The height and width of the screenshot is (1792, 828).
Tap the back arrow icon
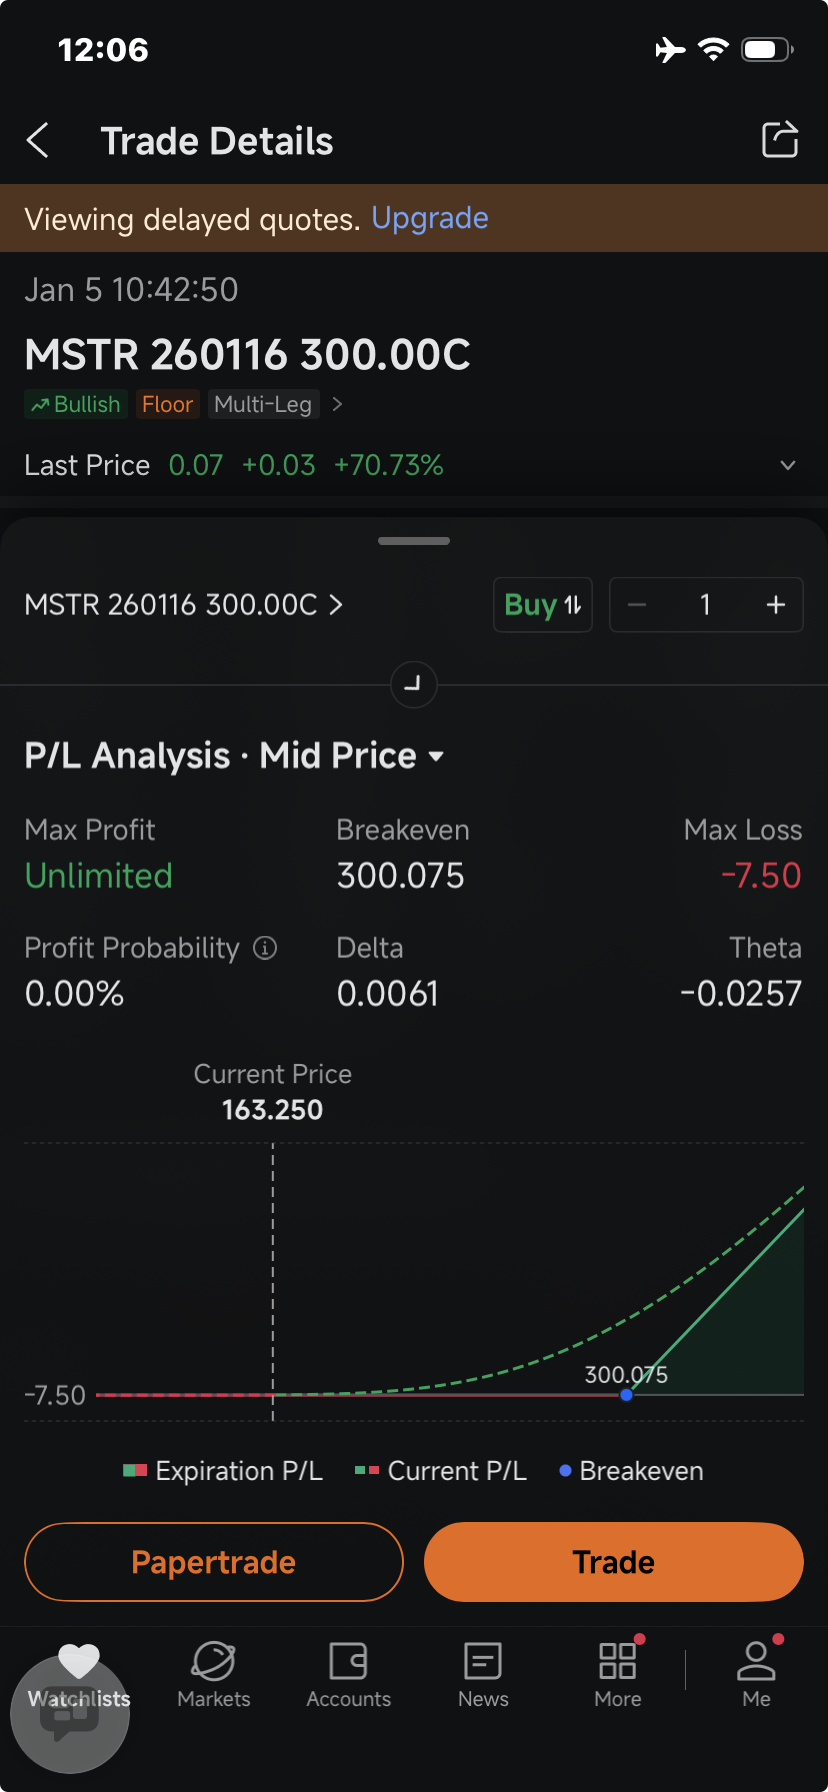(x=38, y=141)
